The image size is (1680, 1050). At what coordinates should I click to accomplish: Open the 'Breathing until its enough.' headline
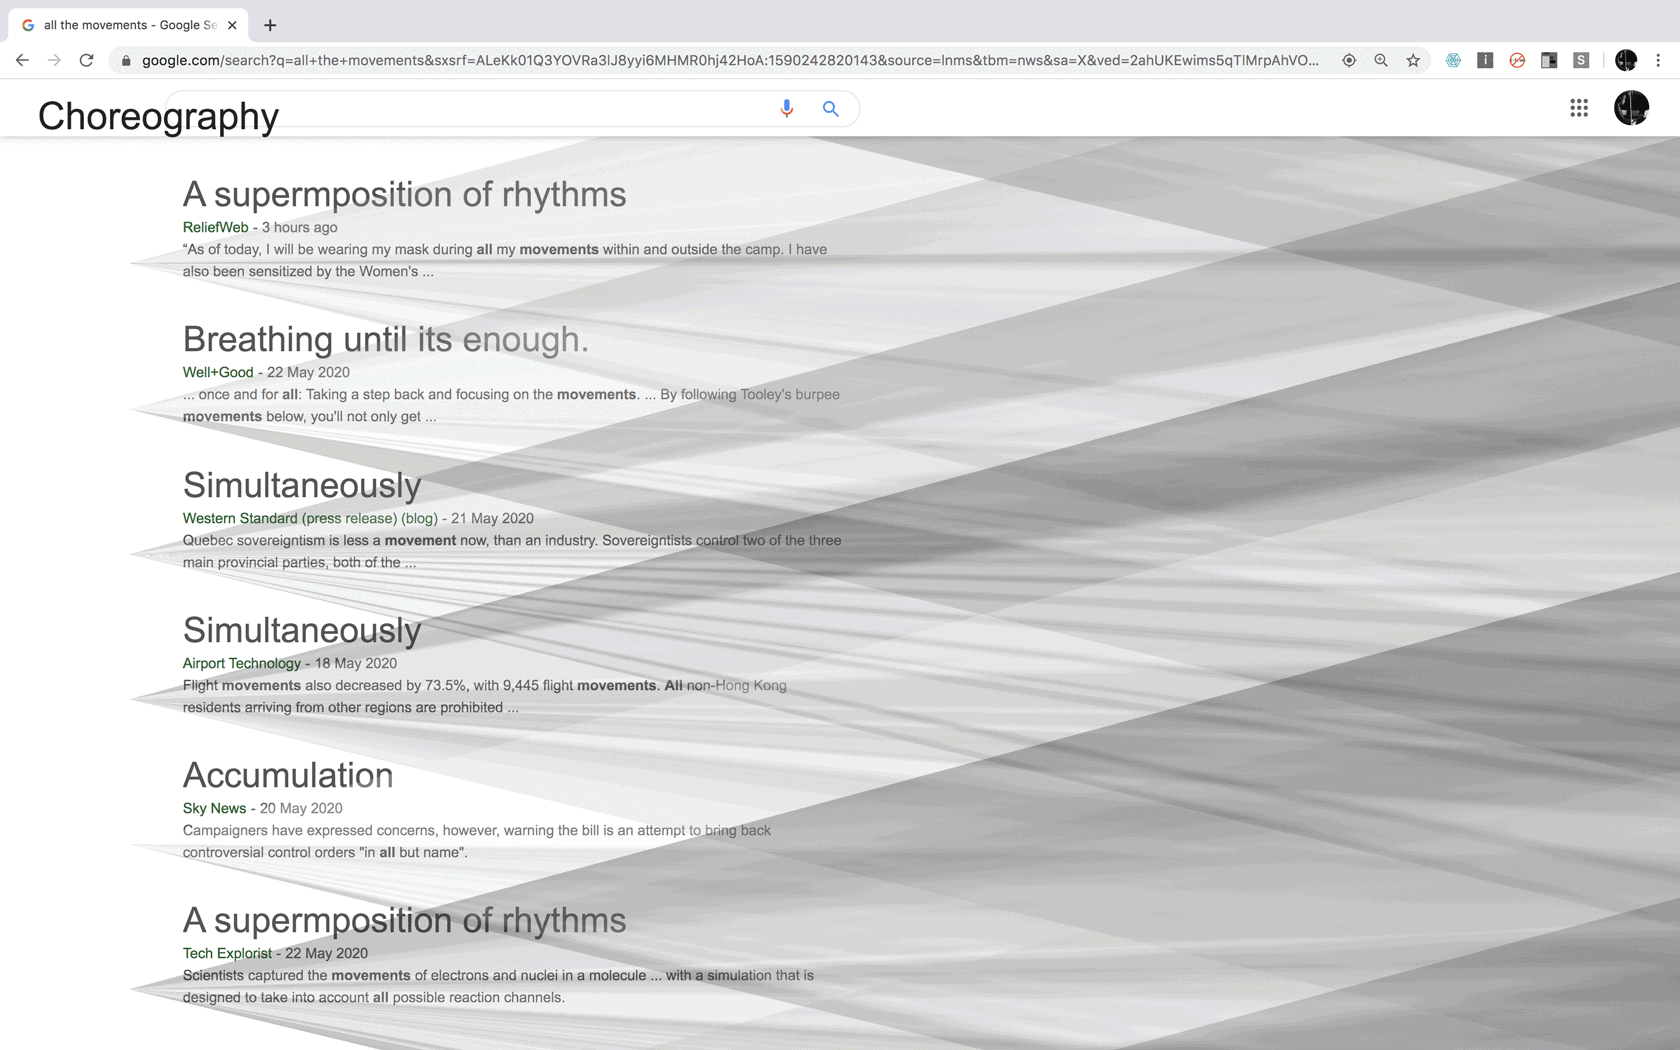point(385,340)
